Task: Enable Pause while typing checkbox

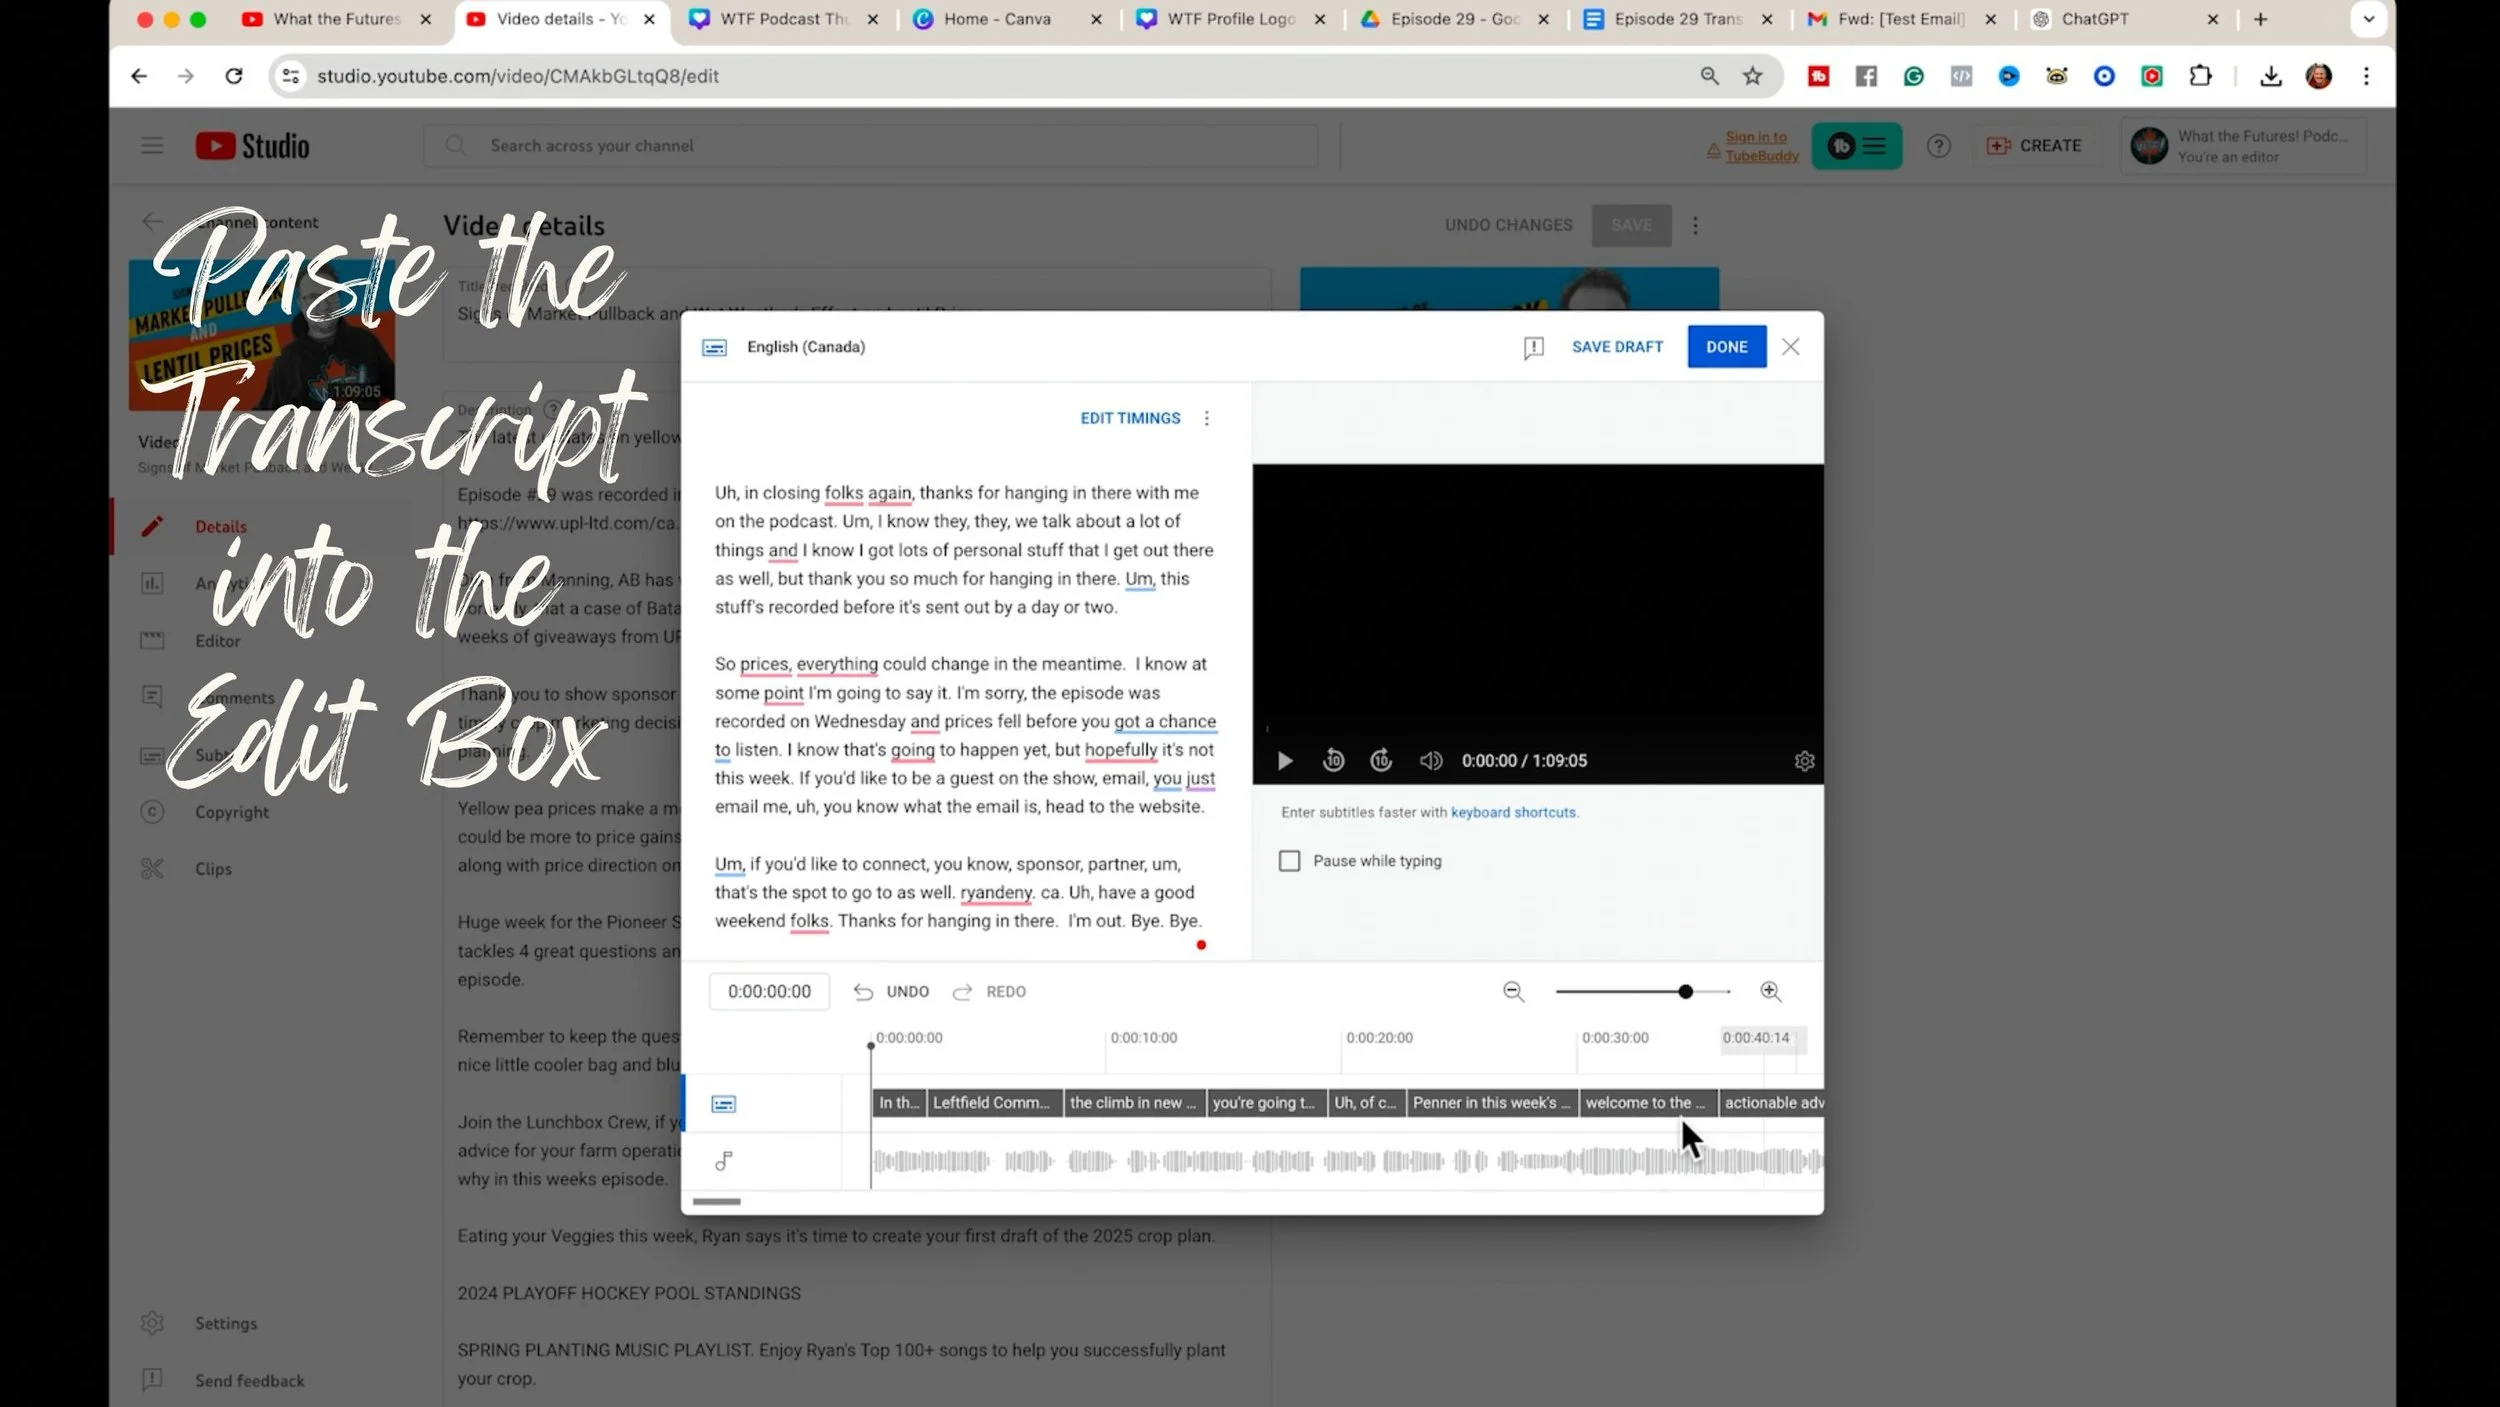Action: (x=1290, y=861)
